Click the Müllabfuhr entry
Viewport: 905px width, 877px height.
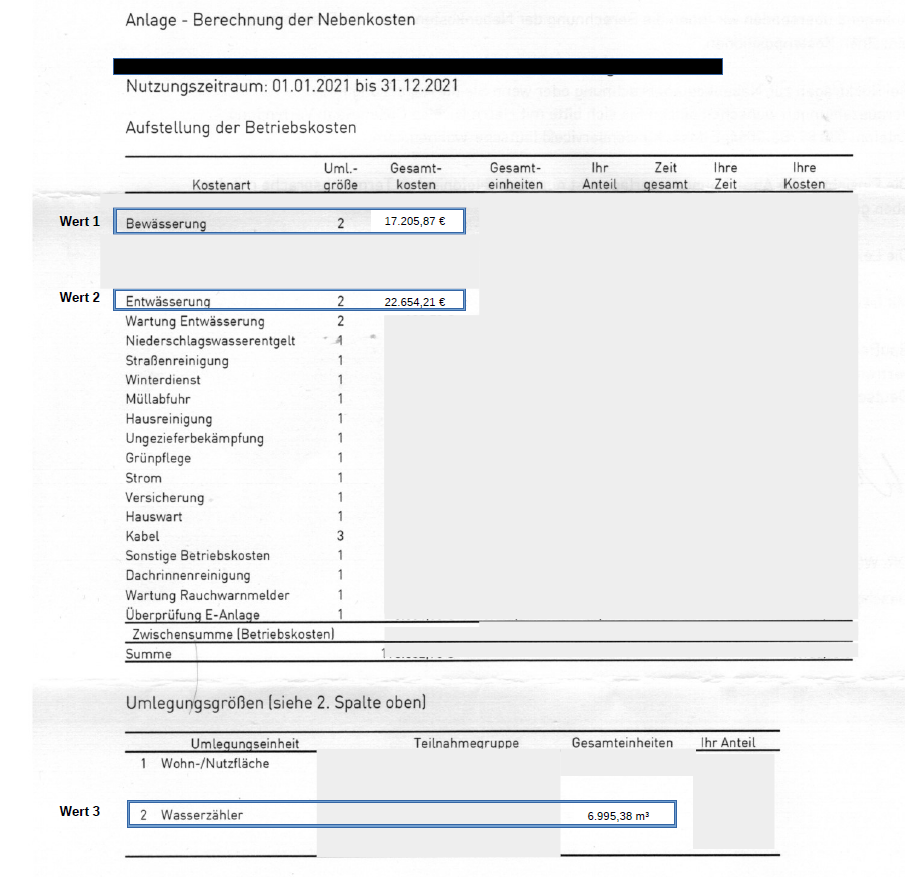[x=158, y=399]
